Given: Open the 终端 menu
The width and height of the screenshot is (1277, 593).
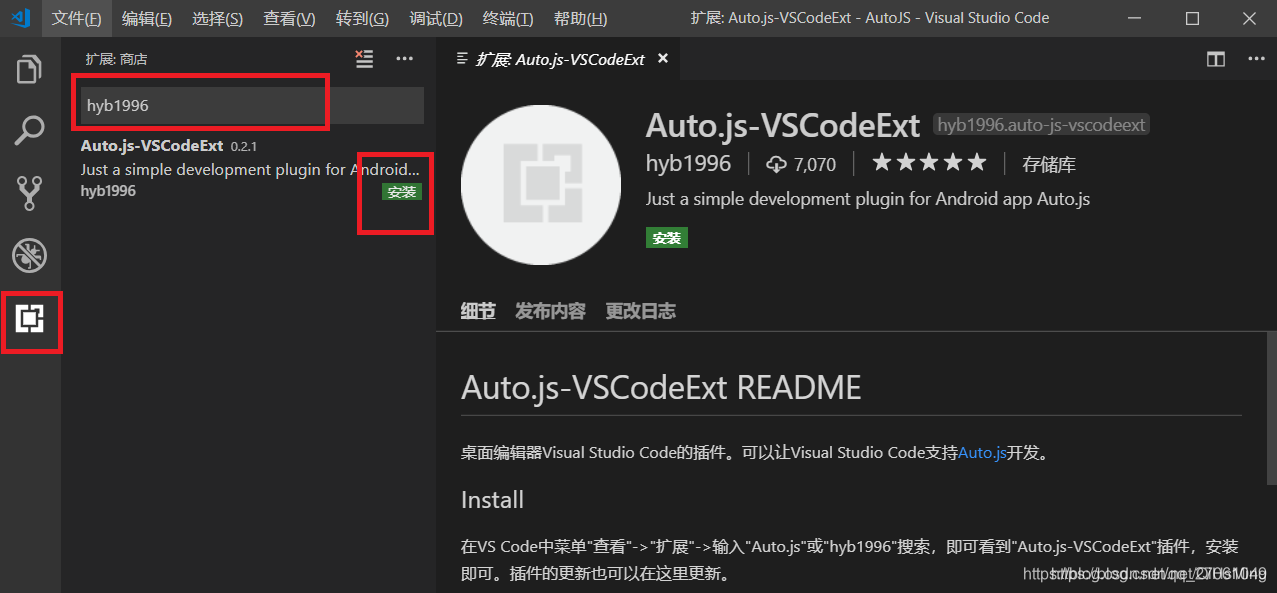Looking at the screenshot, I should tap(507, 18).
